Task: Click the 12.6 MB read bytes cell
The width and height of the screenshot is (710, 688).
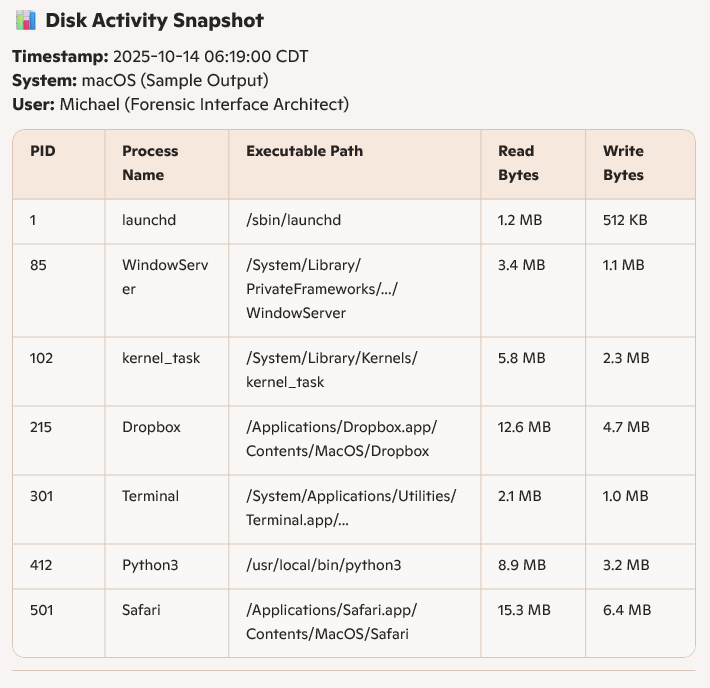Action: 524,427
